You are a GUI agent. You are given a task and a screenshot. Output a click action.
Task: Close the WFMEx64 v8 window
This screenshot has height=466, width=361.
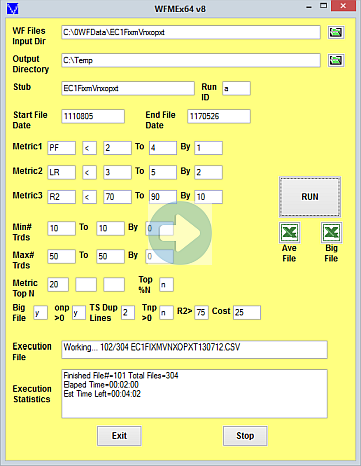click(x=343, y=6)
